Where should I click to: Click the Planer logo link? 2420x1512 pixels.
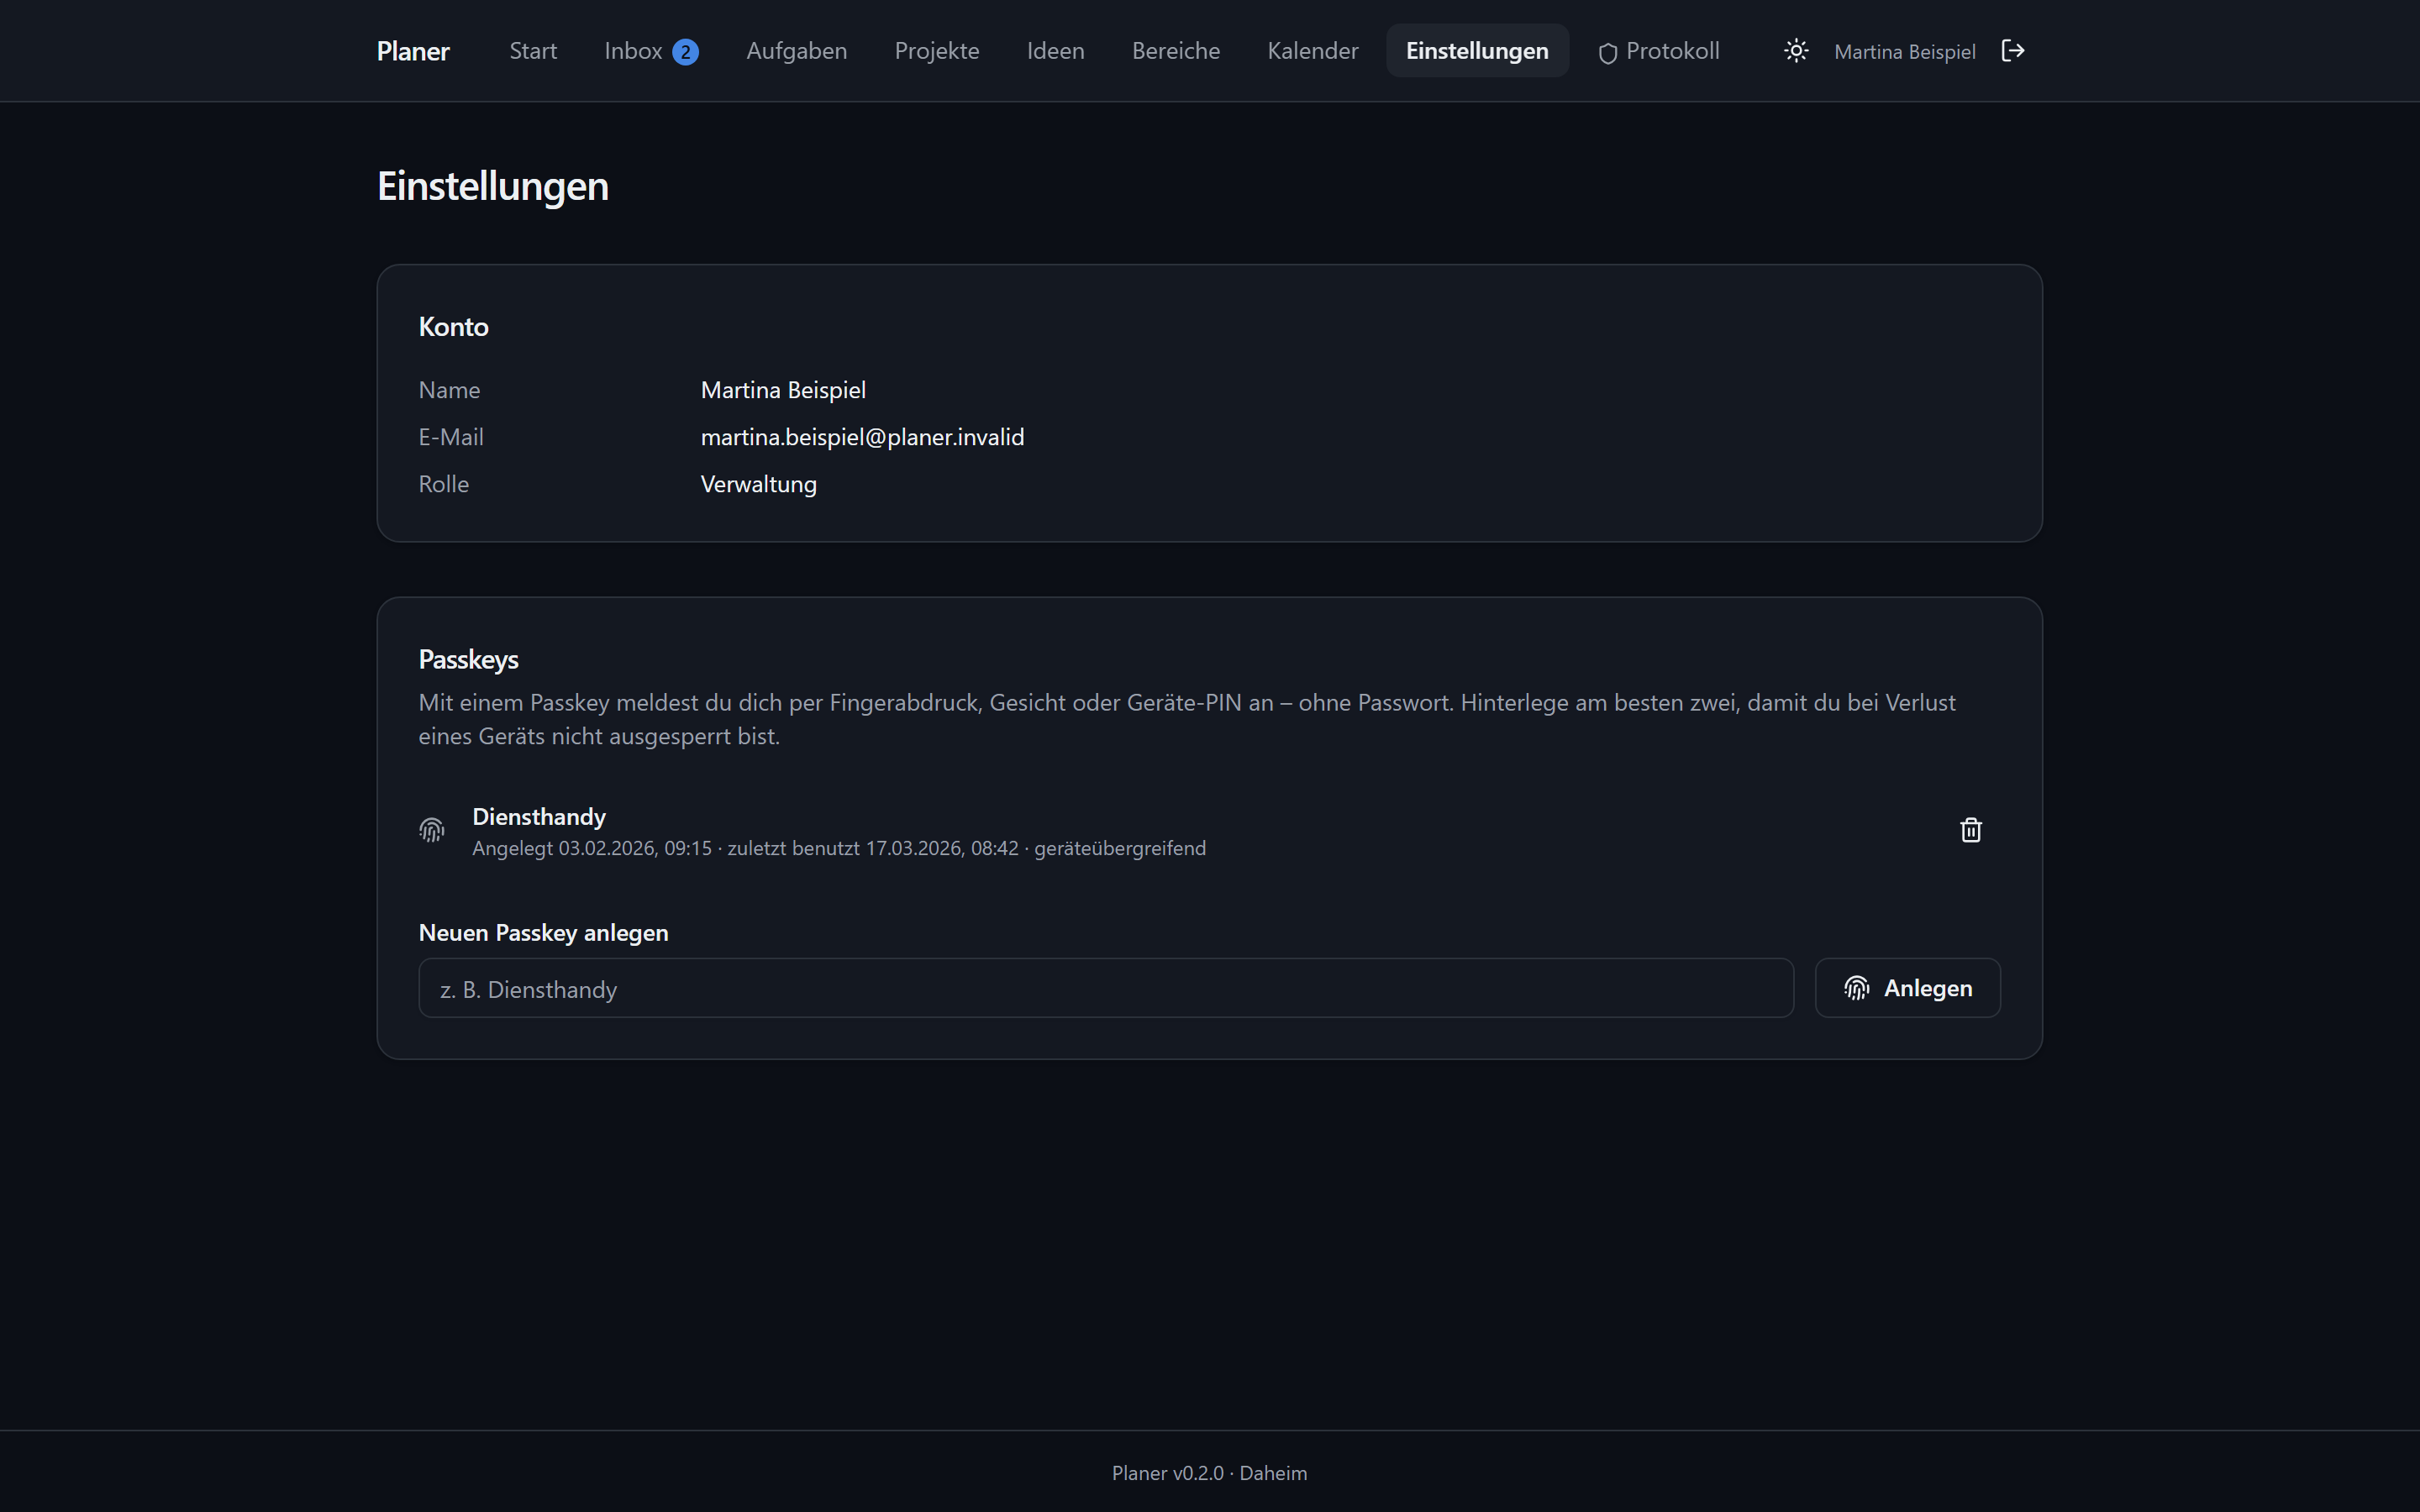pyautogui.click(x=413, y=51)
